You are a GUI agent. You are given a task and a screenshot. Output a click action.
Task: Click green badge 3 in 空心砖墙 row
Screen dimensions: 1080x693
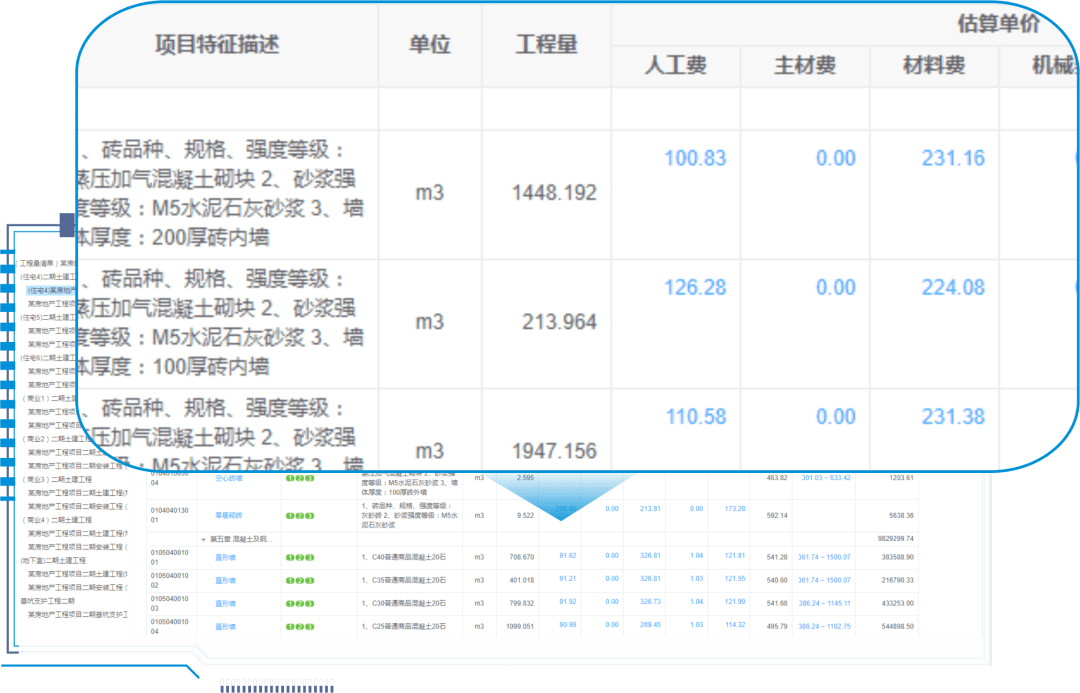click(310, 478)
